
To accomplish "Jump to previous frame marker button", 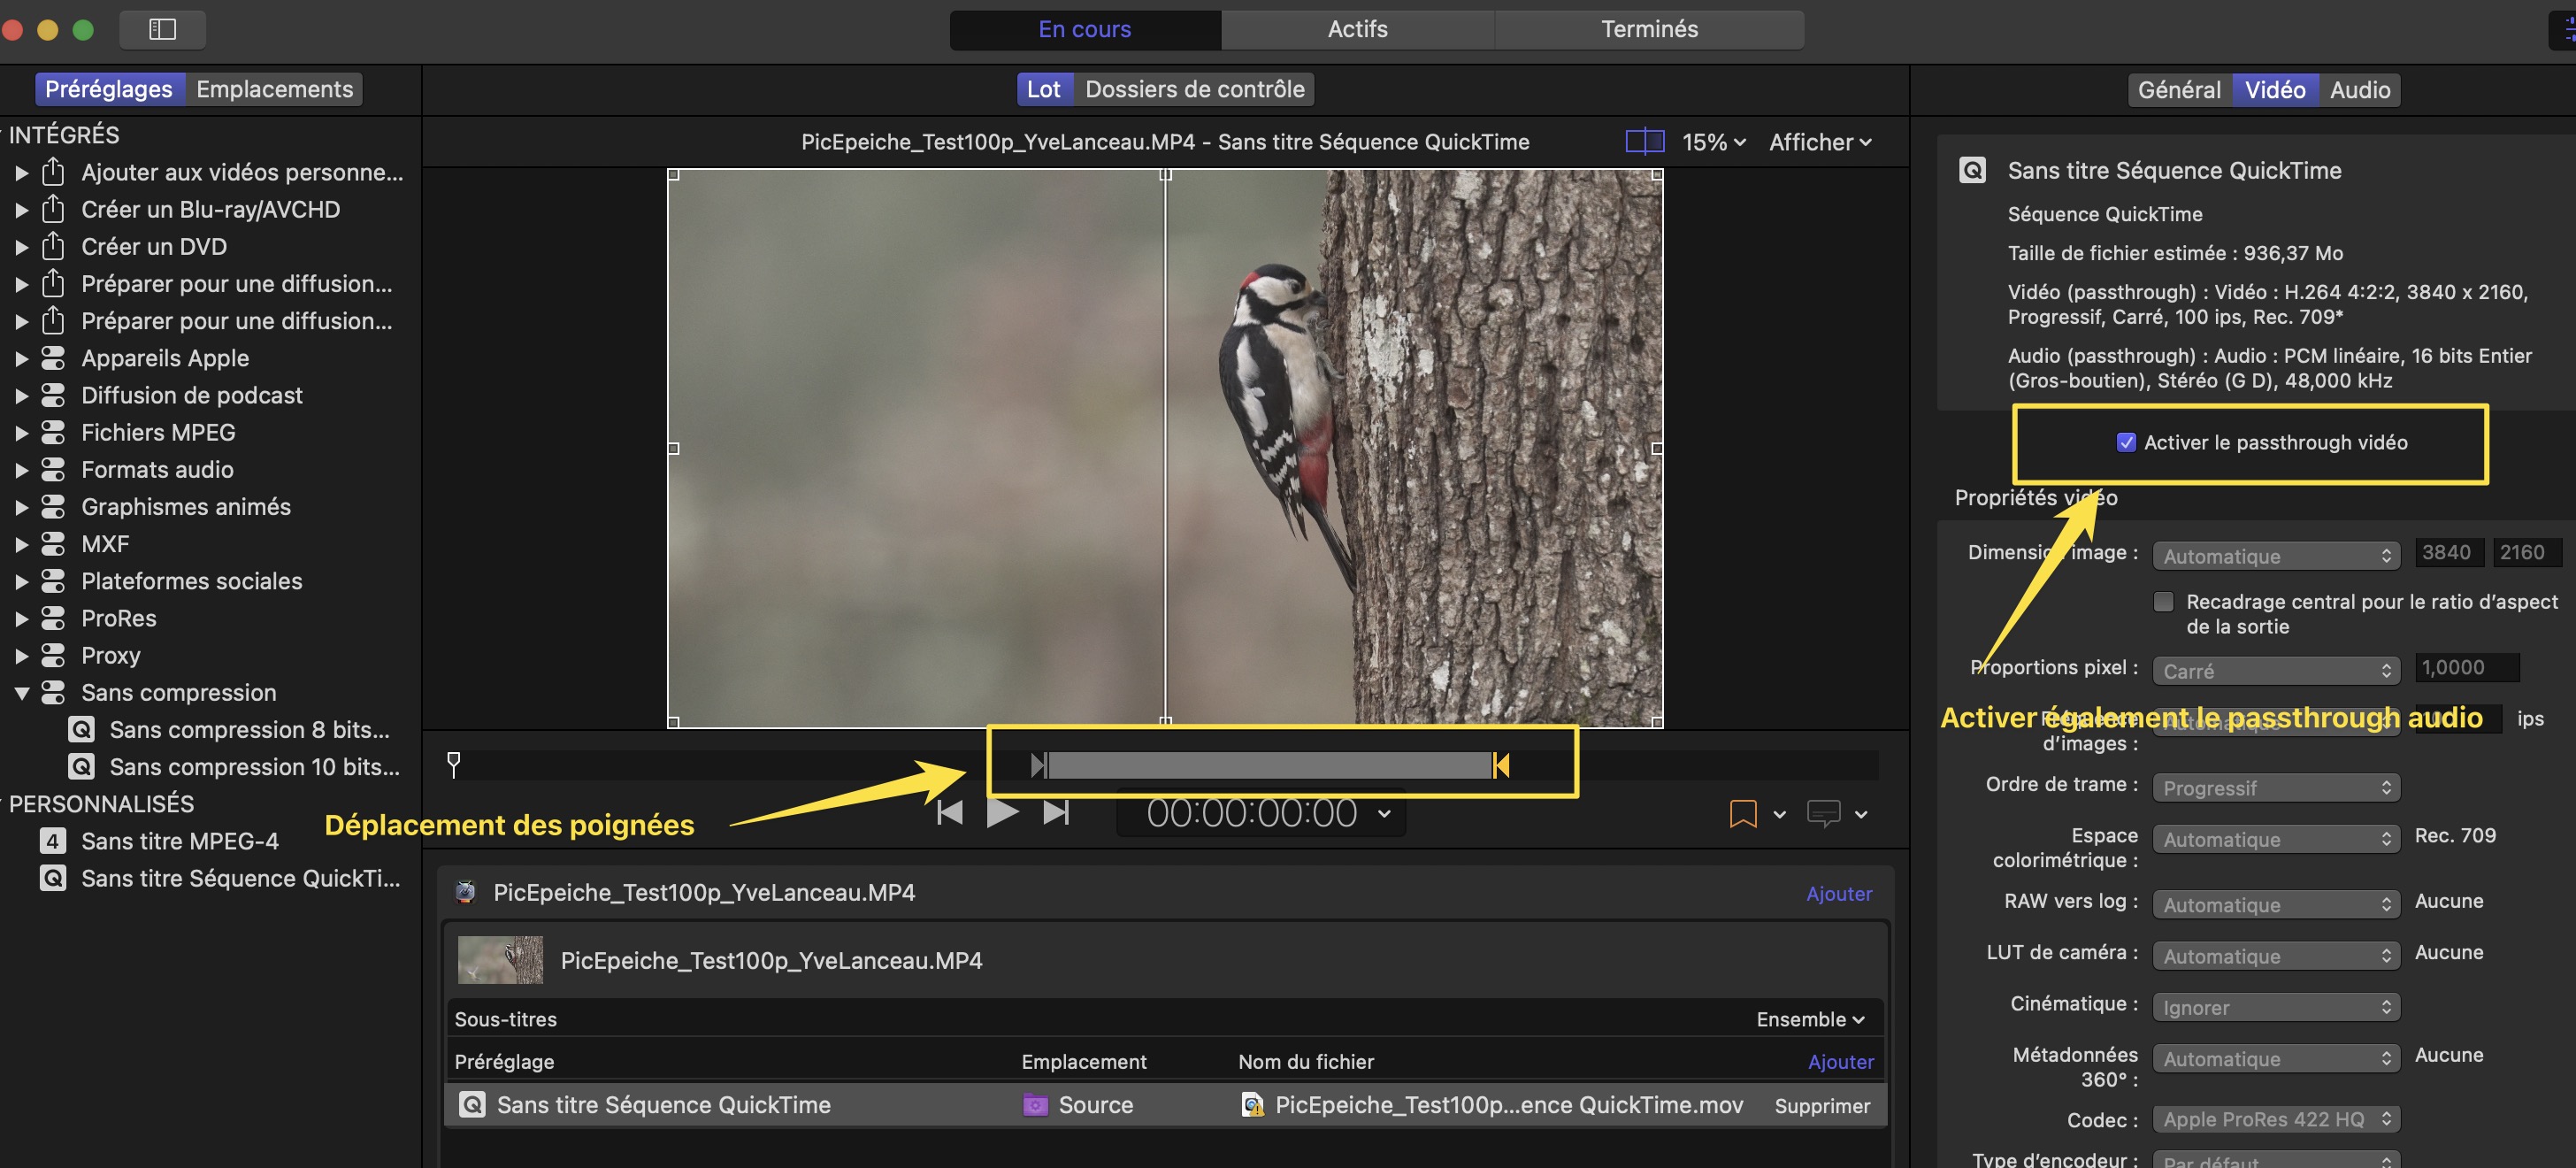I will pyautogui.click(x=949, y=813).
